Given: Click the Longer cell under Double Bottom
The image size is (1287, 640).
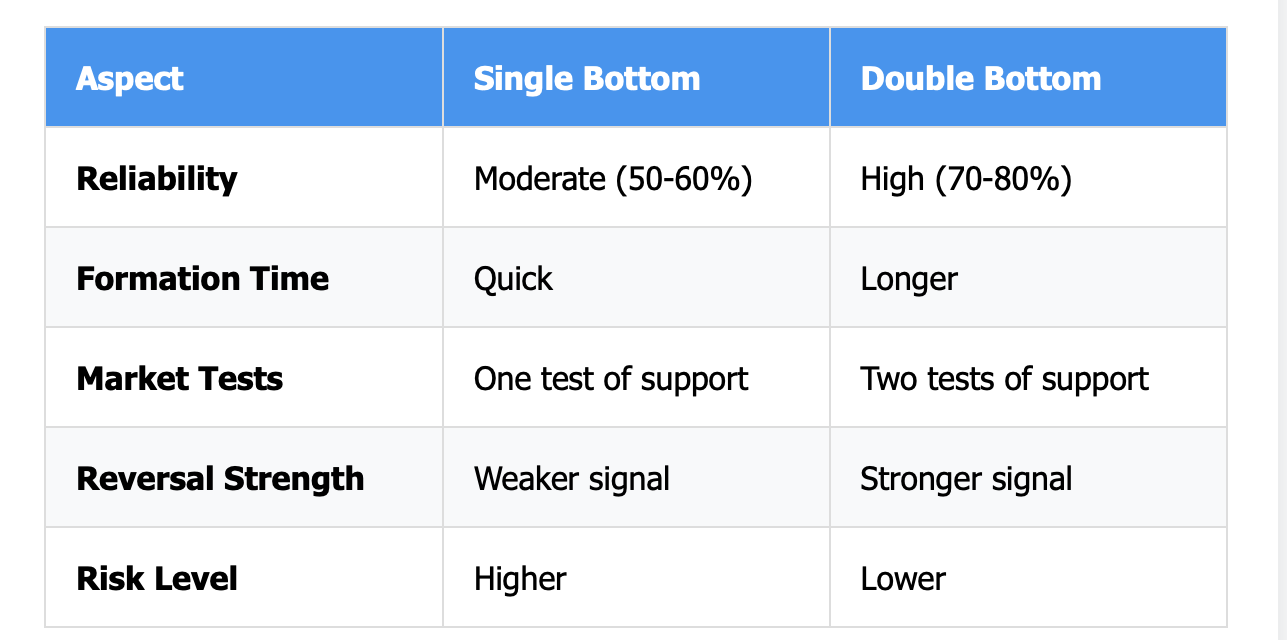Looking at the screenshot, I should tap(1028, 278).
